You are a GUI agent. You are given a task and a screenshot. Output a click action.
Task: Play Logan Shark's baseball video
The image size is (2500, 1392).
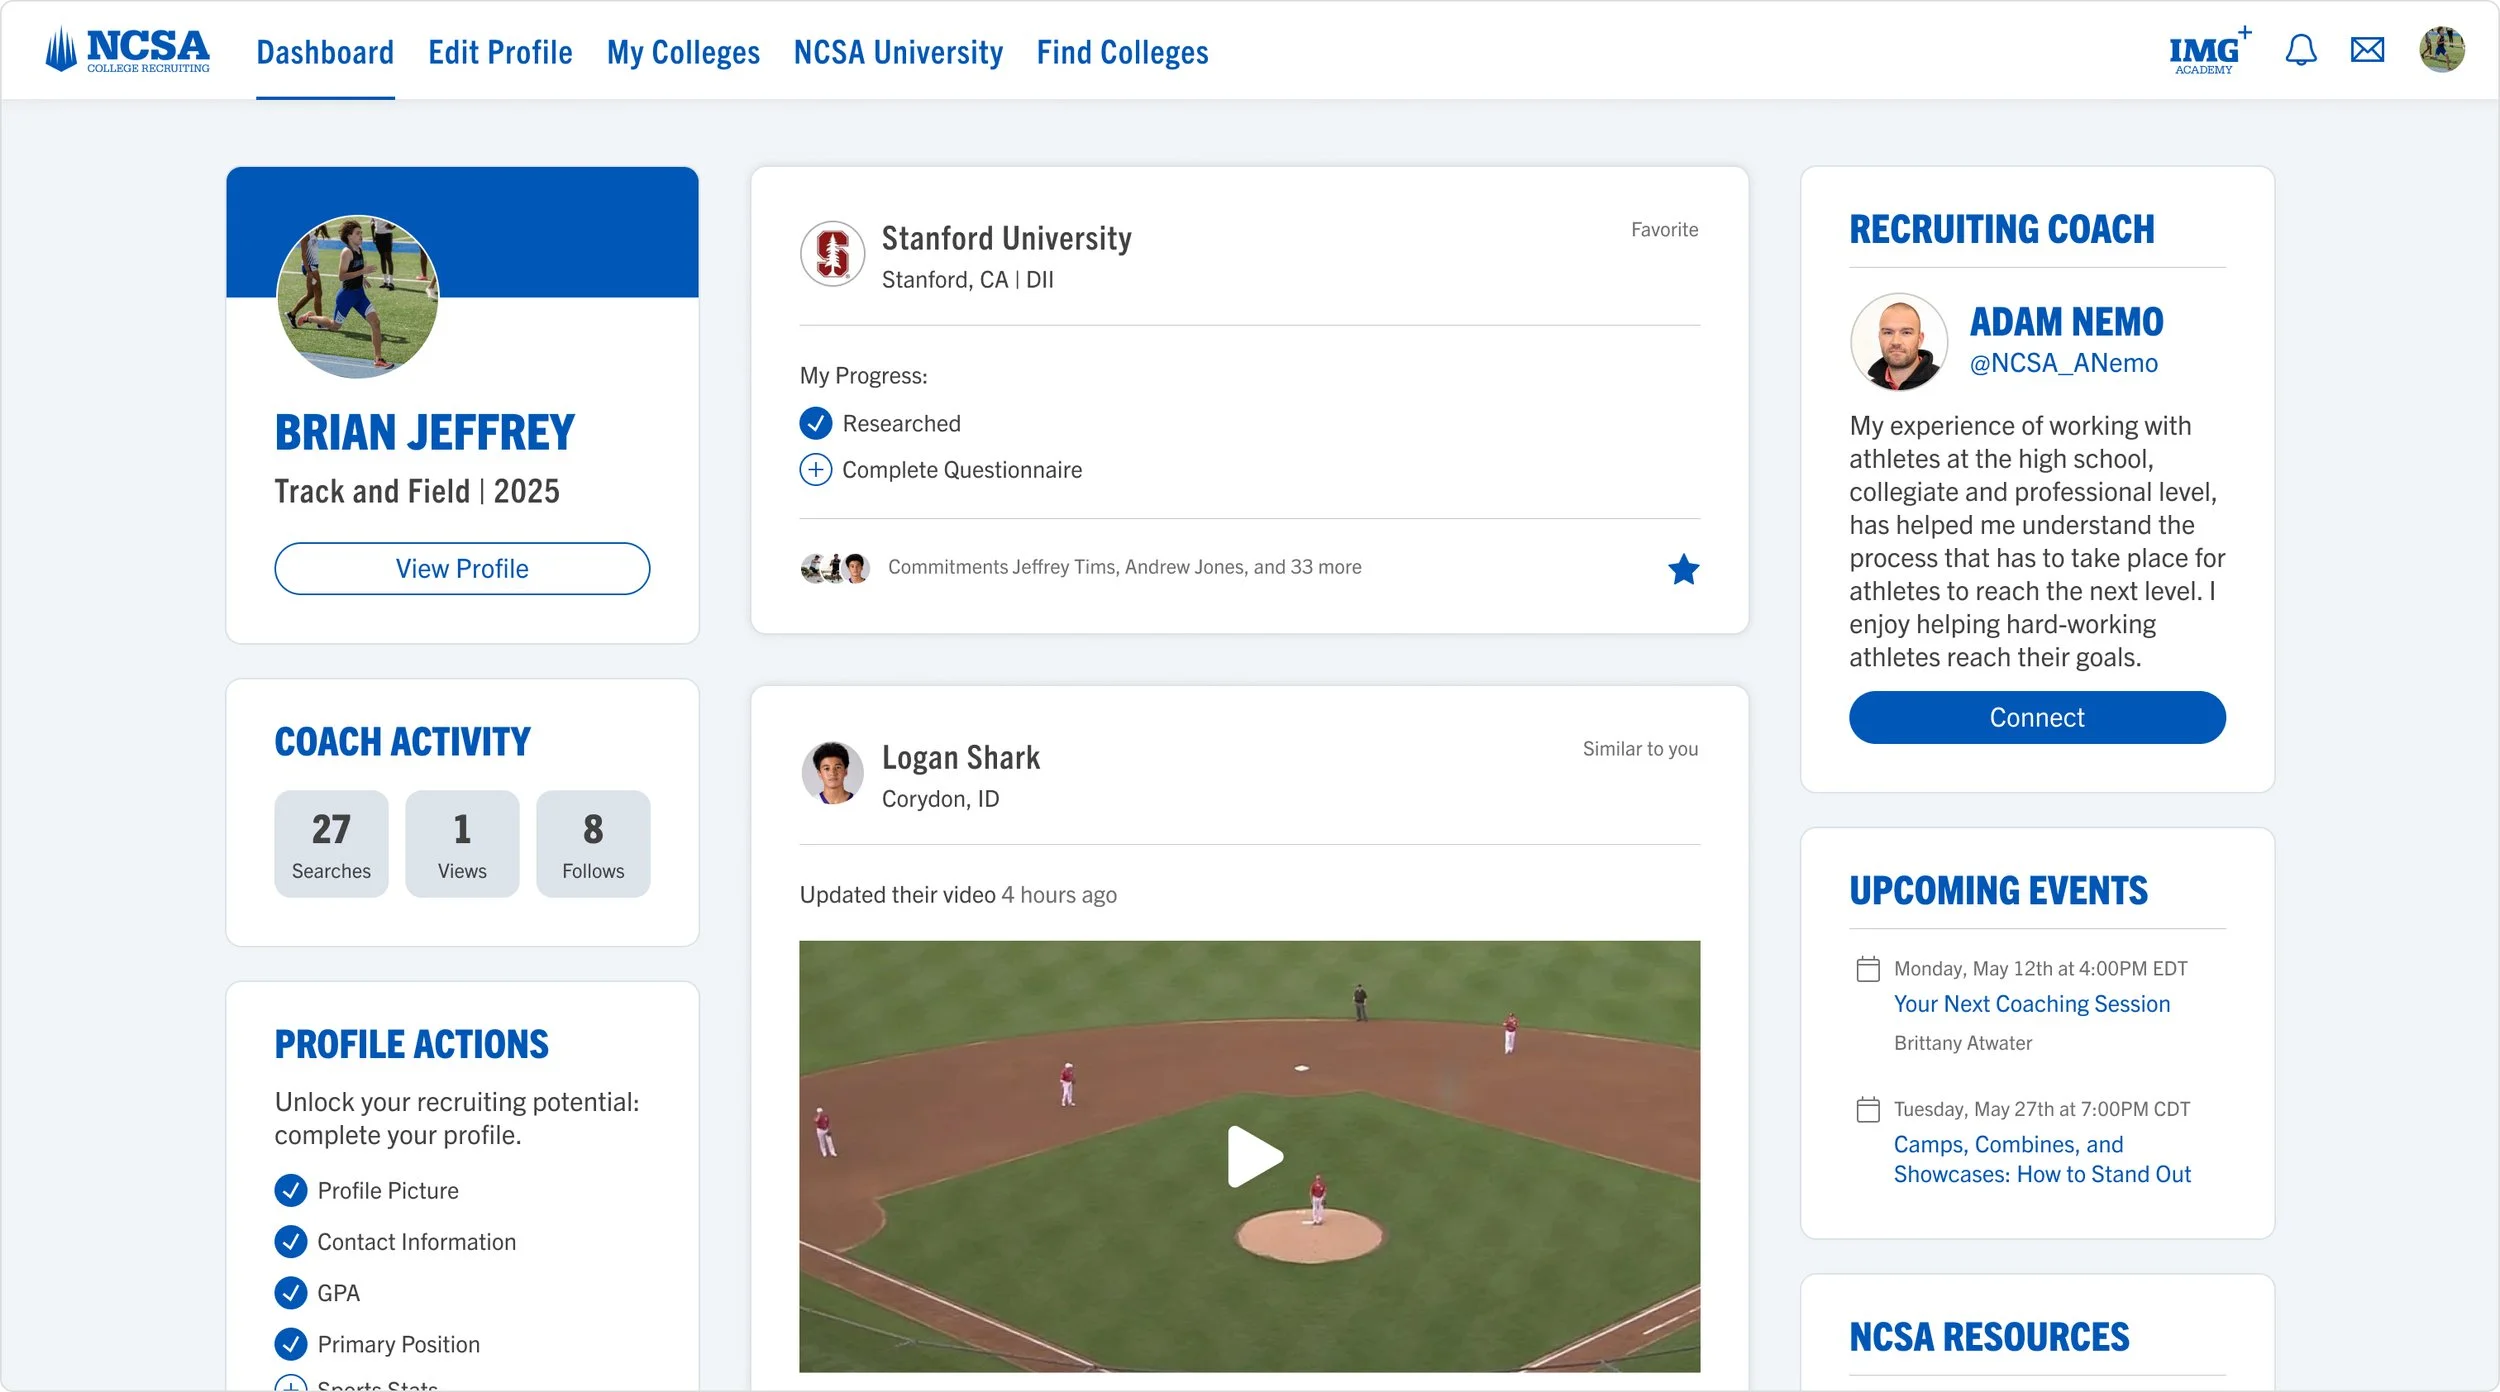1255,1157
